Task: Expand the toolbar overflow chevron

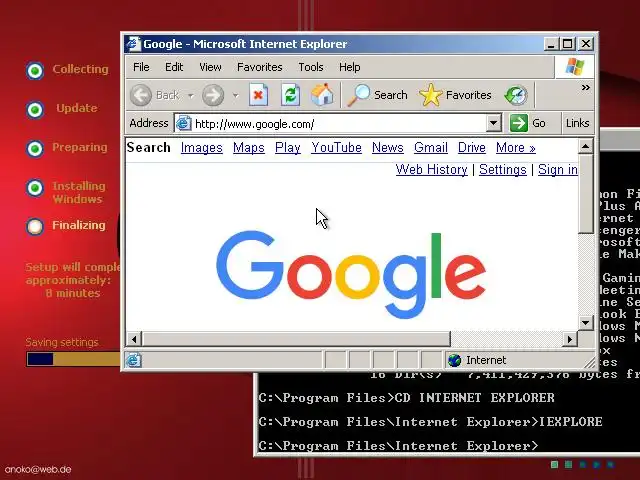Action: click(586, 87)
